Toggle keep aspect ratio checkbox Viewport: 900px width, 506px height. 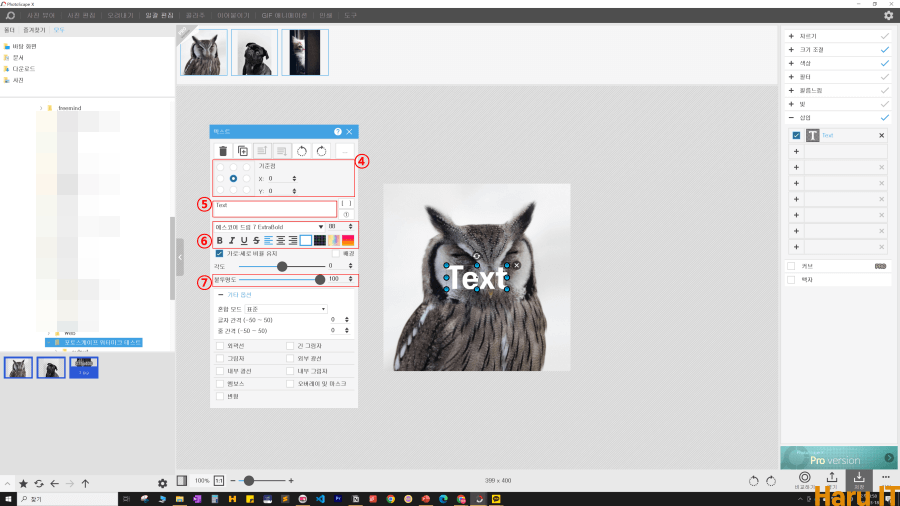(219, 254)
